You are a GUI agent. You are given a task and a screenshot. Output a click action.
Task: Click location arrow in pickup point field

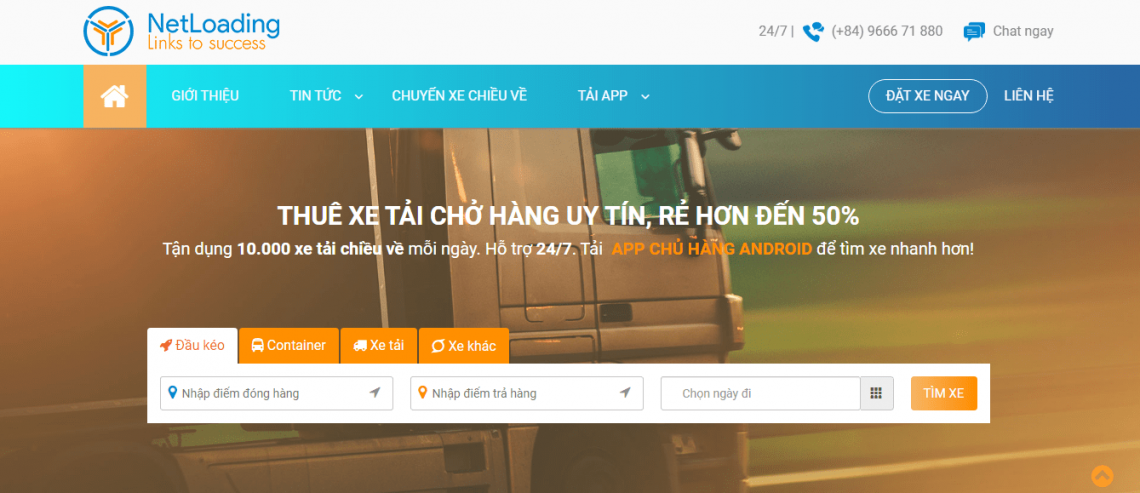tap(374, 393)
